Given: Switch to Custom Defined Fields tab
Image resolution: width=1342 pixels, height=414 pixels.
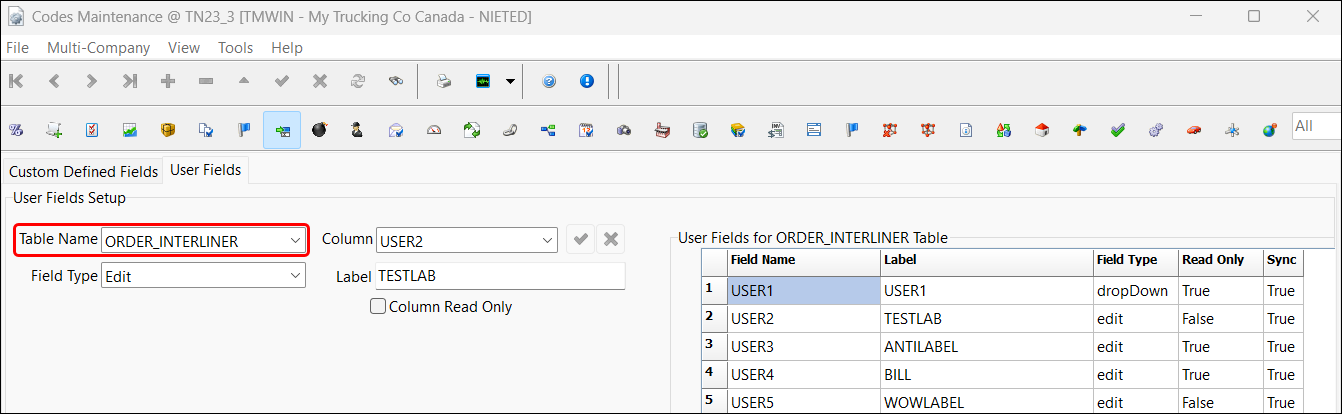Looking at the screenshot, I should point(83,171).
